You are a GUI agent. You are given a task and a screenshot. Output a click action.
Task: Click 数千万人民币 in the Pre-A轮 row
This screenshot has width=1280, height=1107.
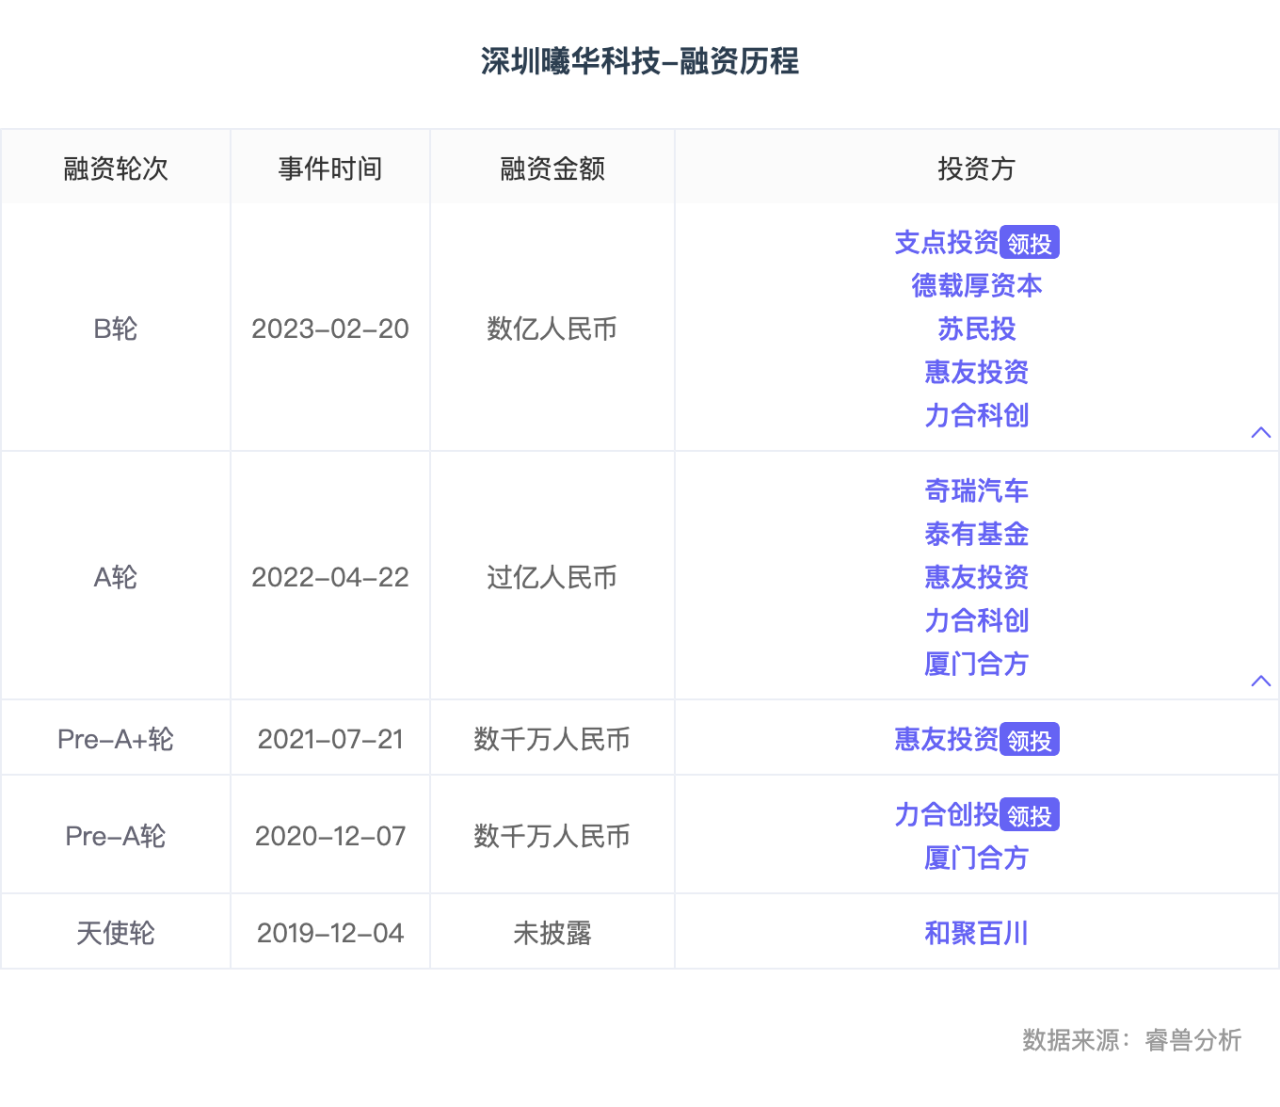pyautogui.click(x=552, y=836)
